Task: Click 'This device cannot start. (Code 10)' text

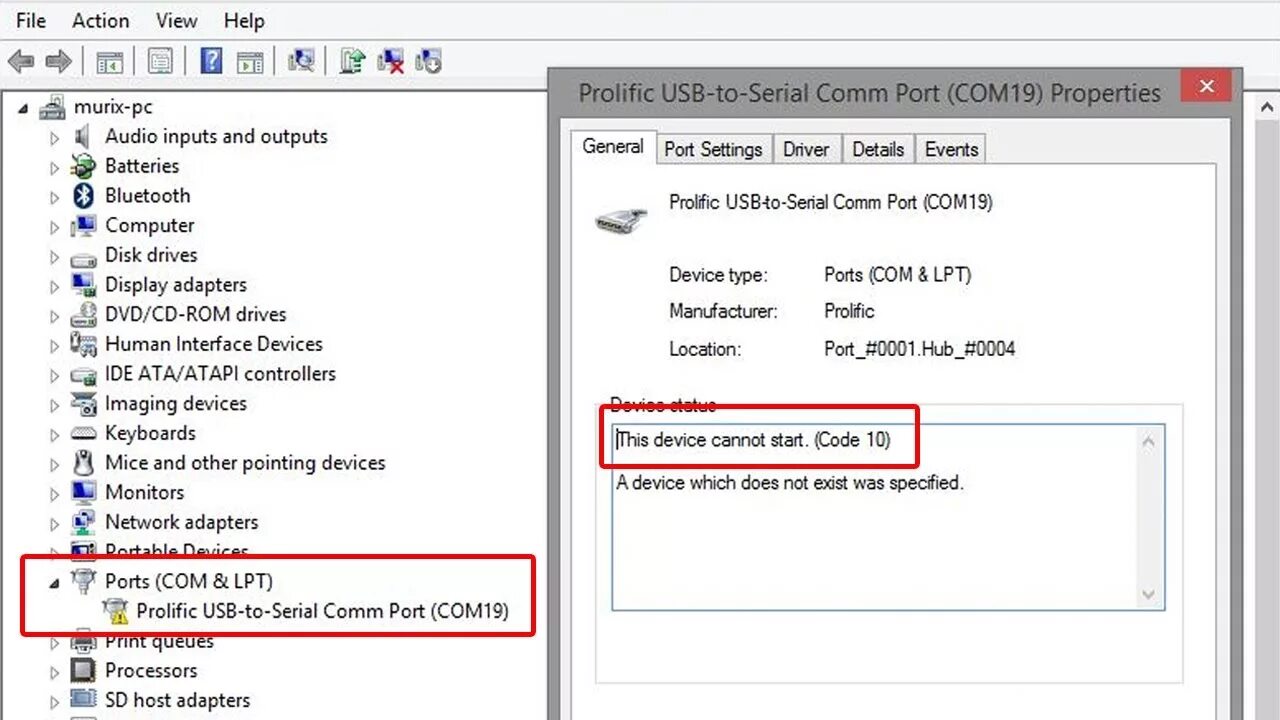Action: coord(753,439)
